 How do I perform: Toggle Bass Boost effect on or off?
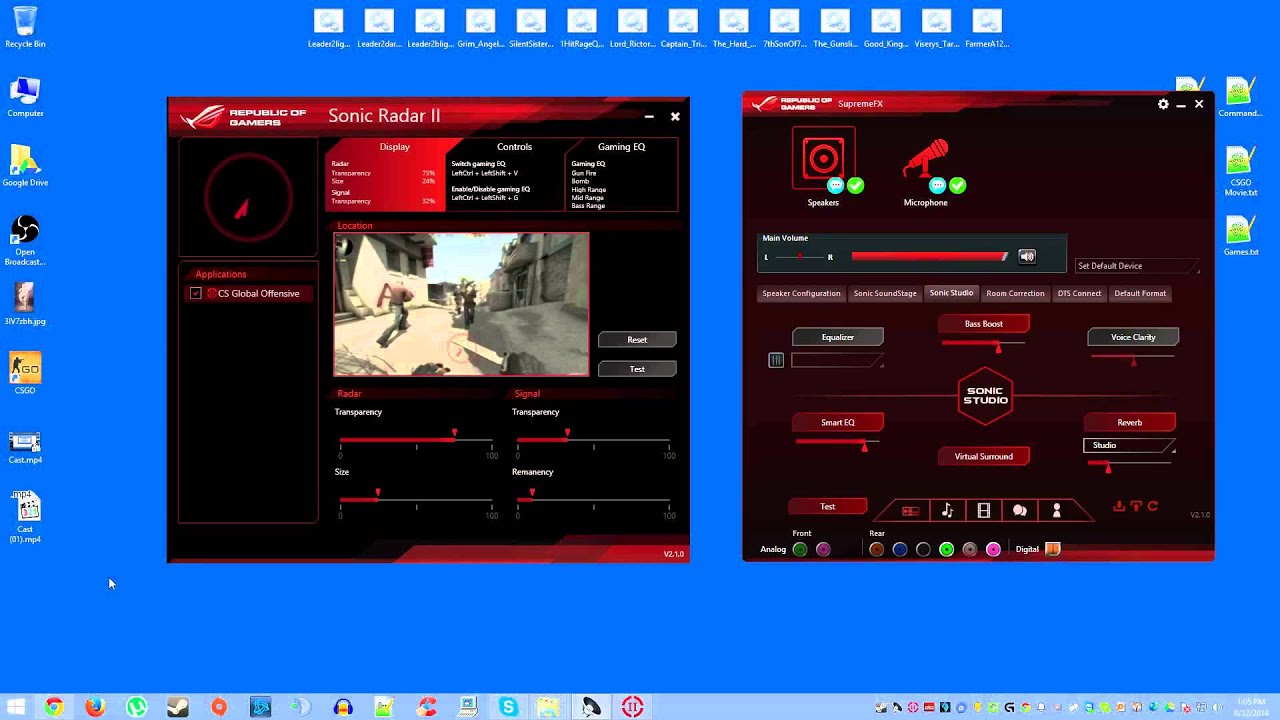click(x=984, y=324)
